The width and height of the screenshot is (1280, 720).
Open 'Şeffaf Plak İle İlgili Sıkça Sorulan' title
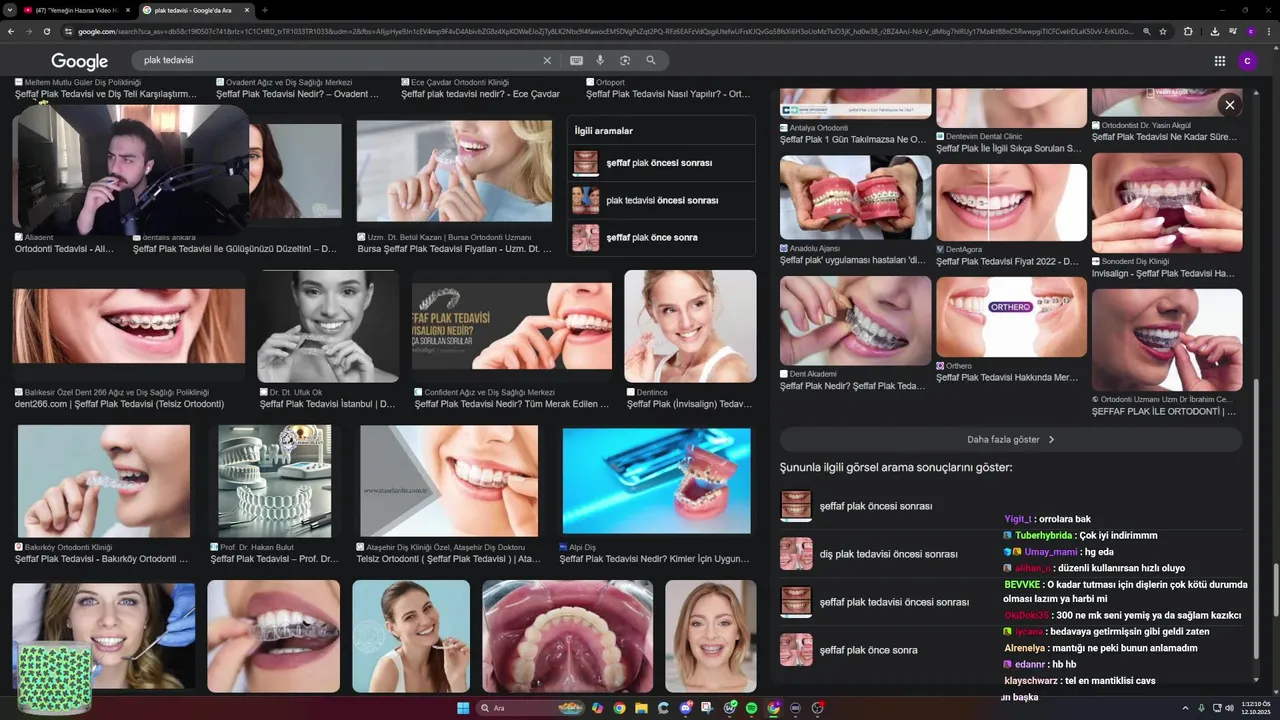click(x=1009, y=149)
